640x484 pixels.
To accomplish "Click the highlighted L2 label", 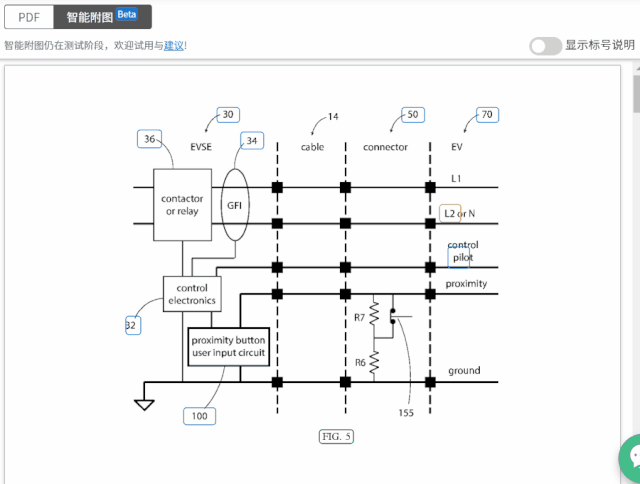I will pos(450,213).
